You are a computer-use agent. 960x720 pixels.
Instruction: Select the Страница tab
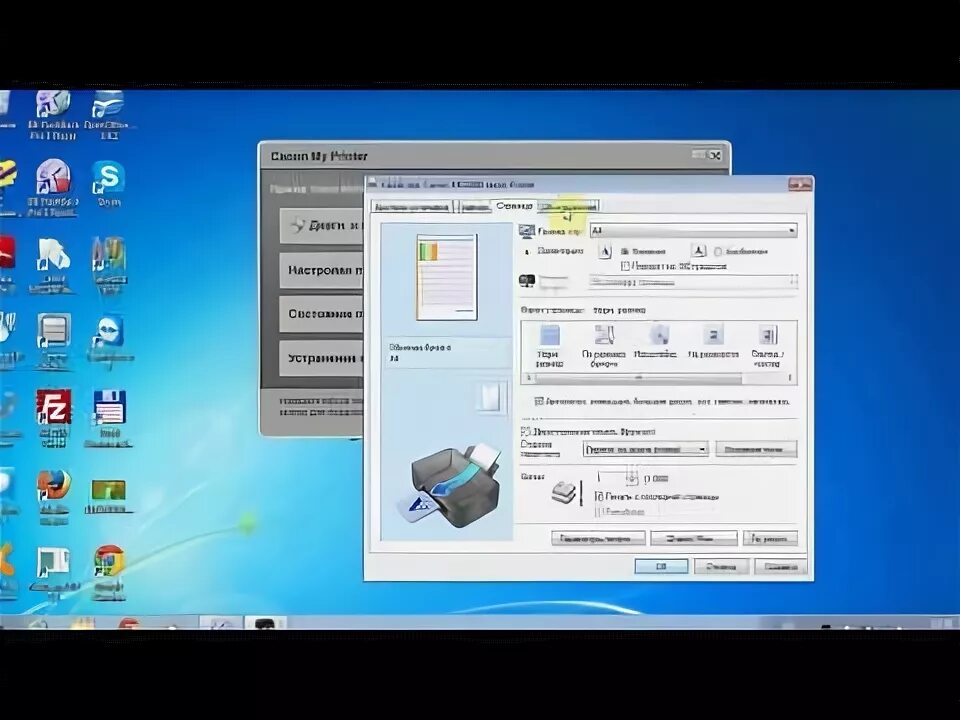[x=514, y=206]
